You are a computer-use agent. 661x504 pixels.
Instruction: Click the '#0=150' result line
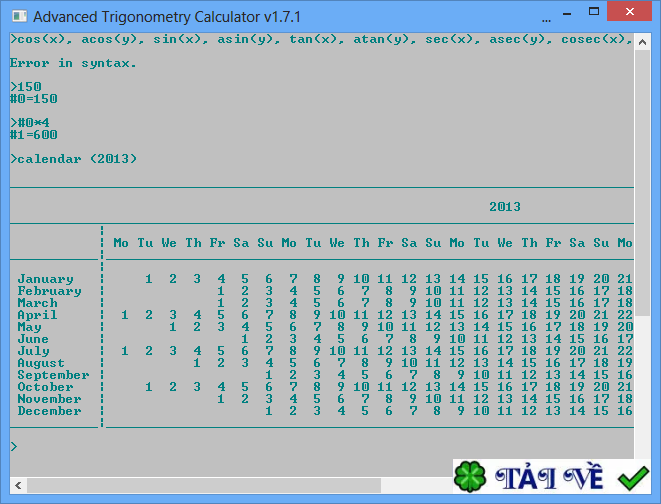click(34, 99)
